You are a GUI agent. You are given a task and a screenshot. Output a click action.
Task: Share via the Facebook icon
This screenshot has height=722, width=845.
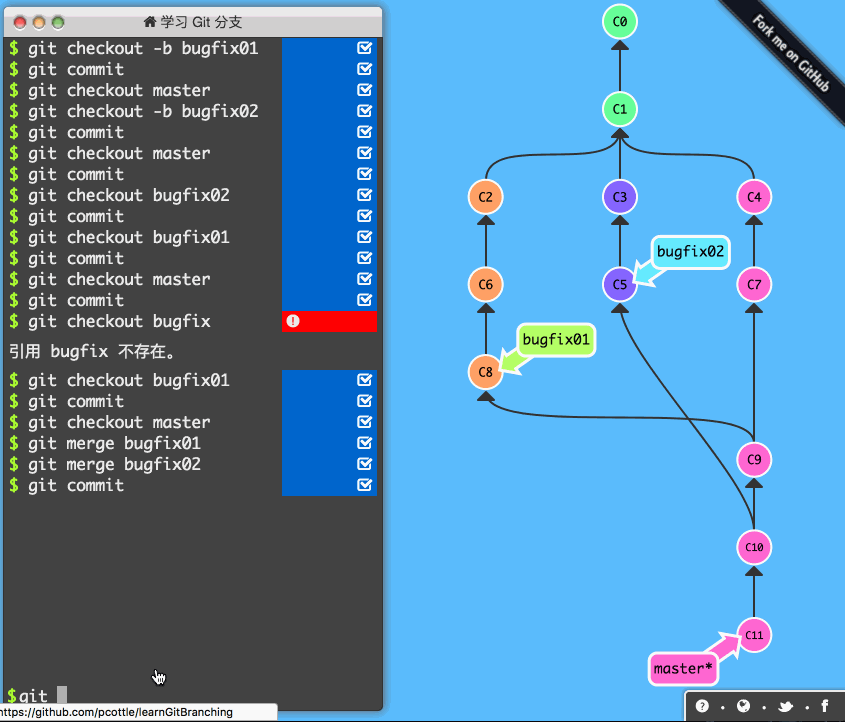[825, 706]
